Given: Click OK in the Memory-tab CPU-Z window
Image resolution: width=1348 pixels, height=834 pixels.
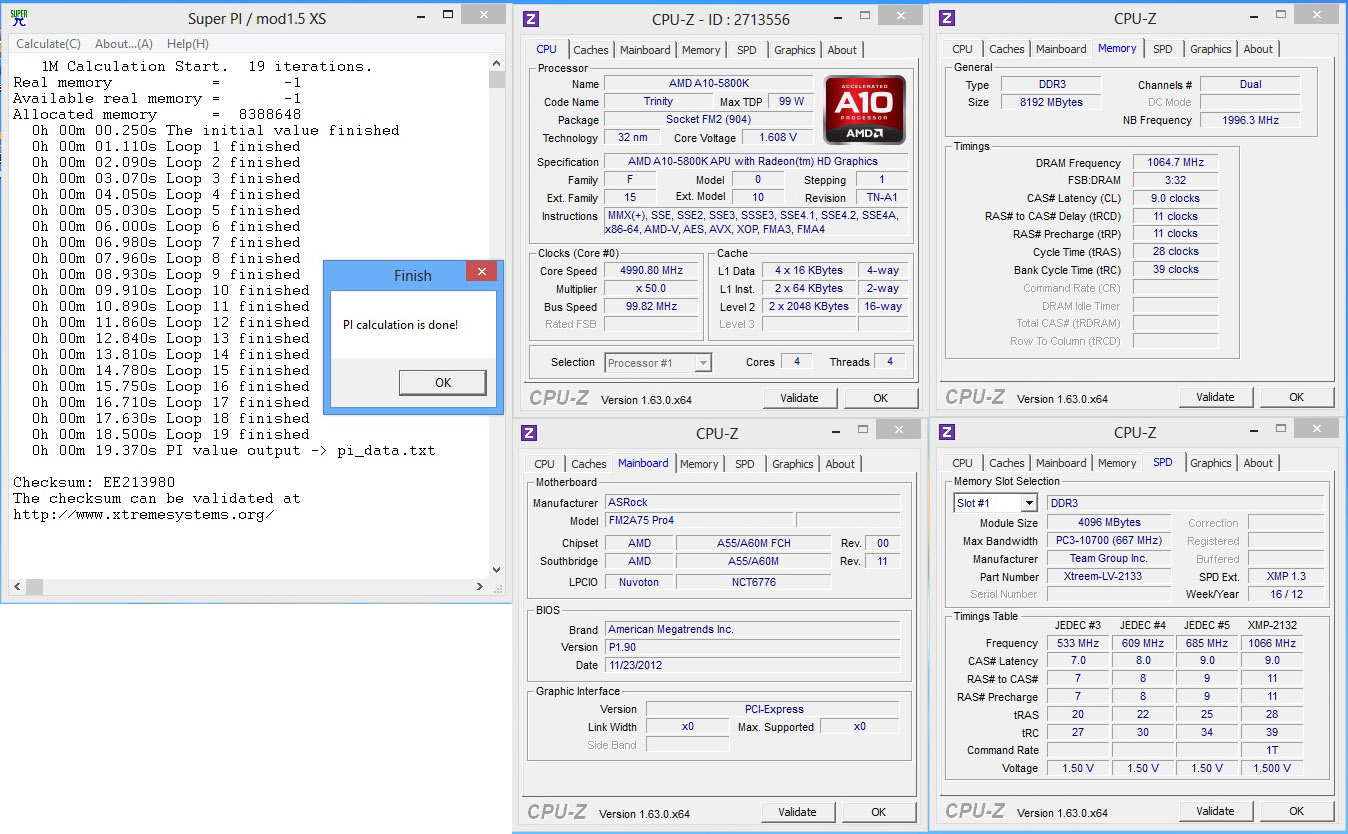Looking at the screenshot, I should click(x=1296, y=397).
